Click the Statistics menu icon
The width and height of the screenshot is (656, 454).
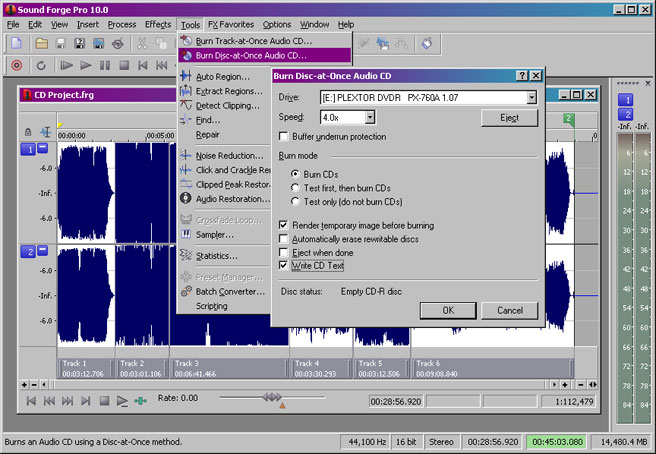point(186,255)
